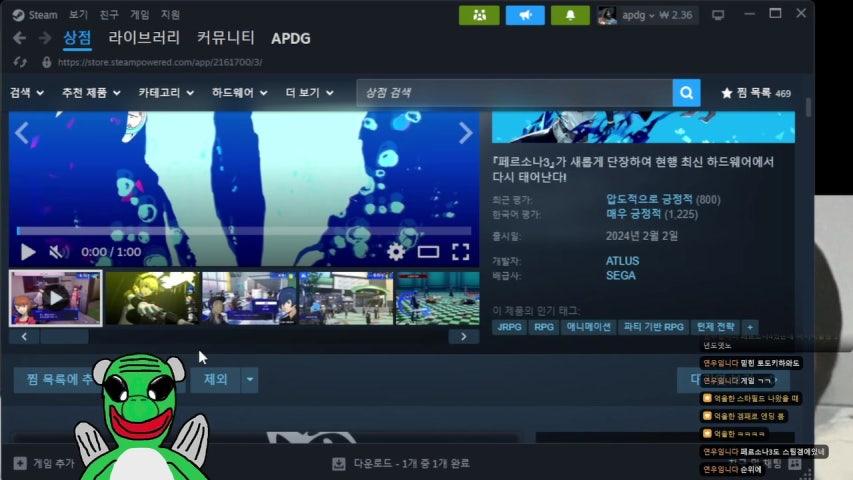Open the 게임 menu

tap(139, 15)
